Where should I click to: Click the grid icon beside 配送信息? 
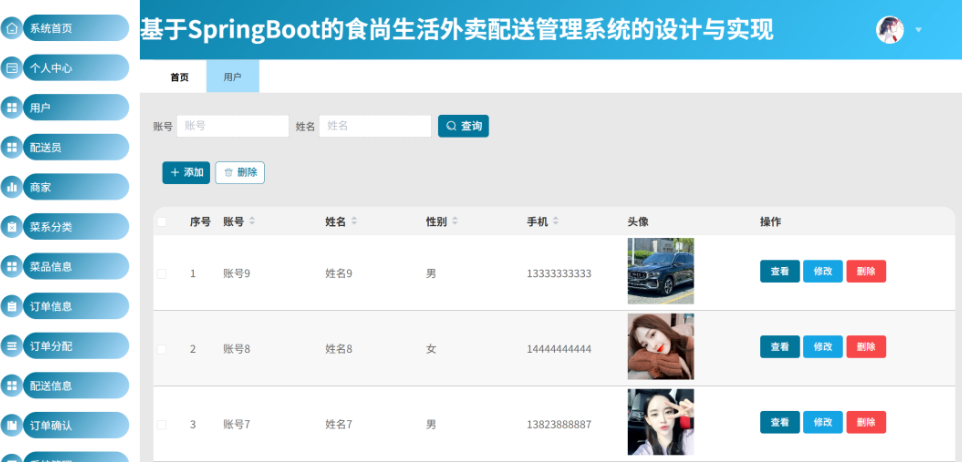point(11,385)
